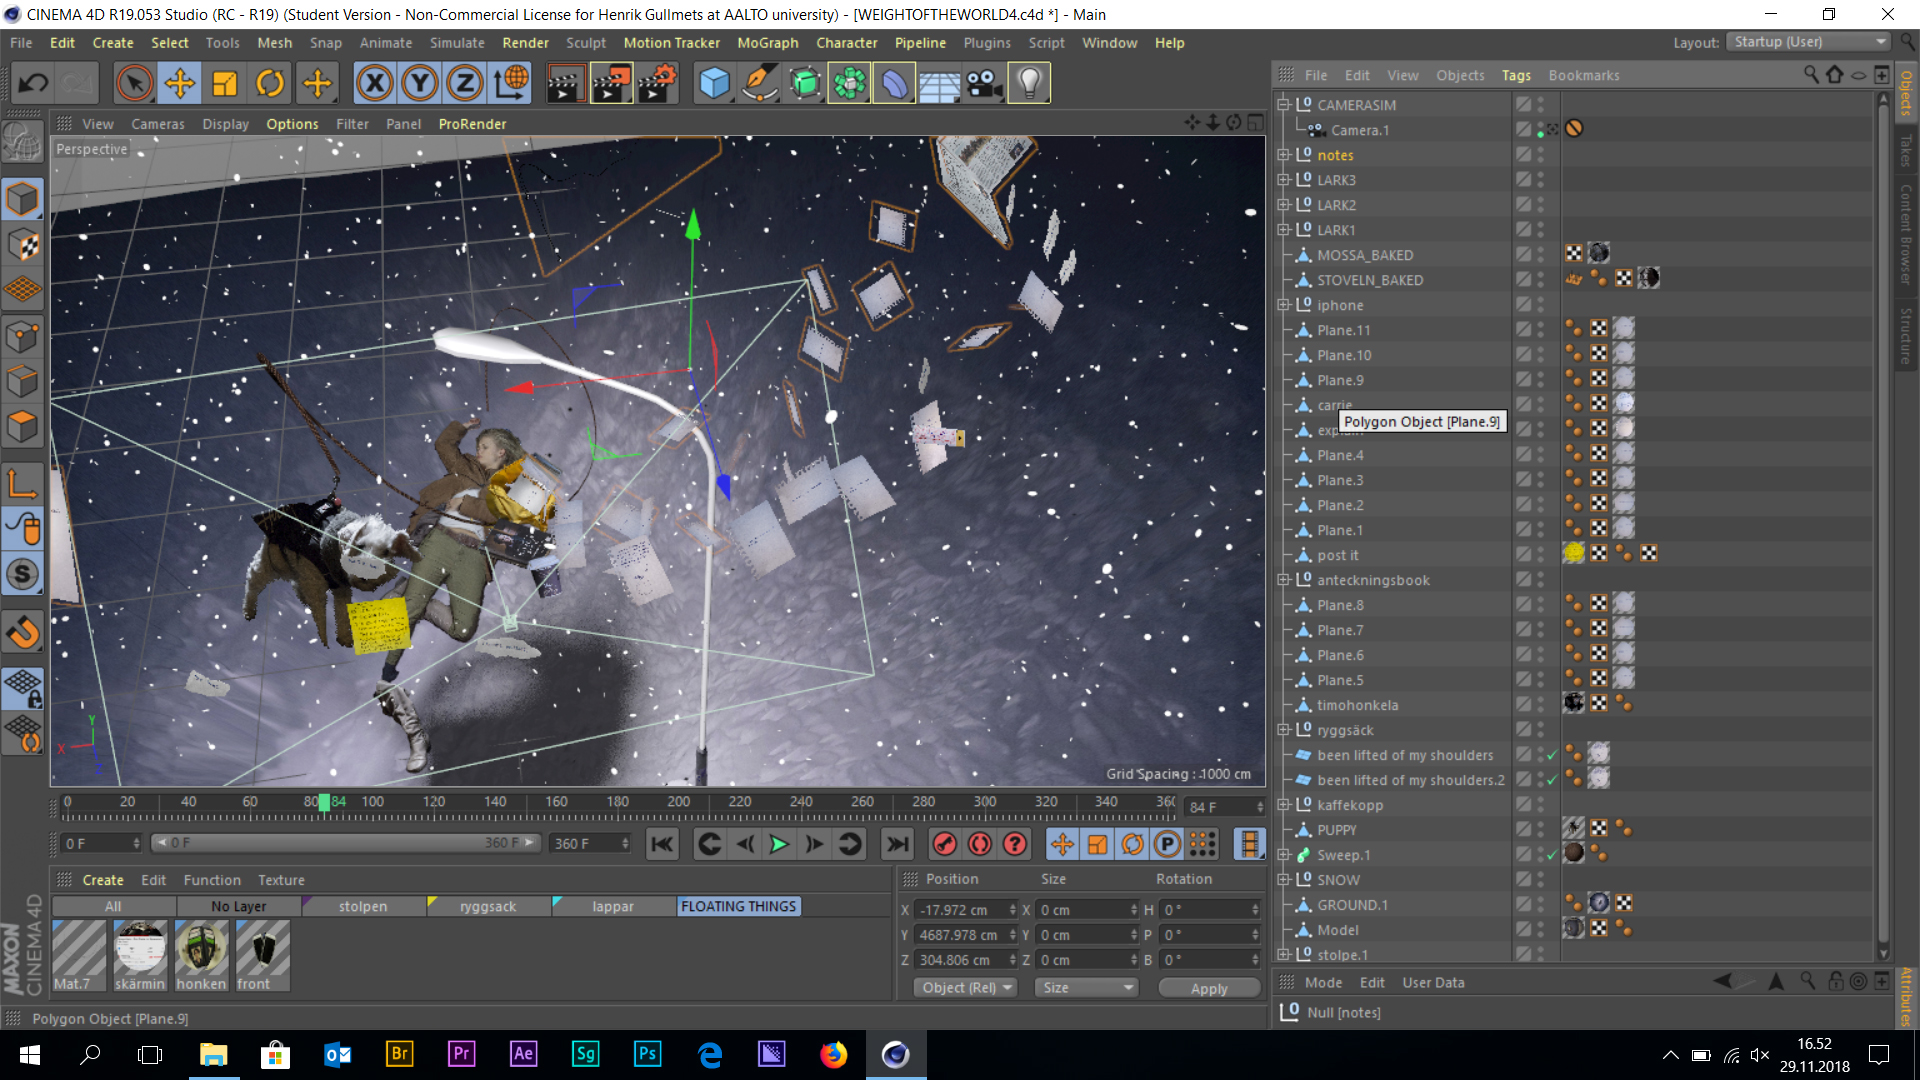1920x1080 pixels.
Task: Open the Cube primitive object tool
Action: 714,83
